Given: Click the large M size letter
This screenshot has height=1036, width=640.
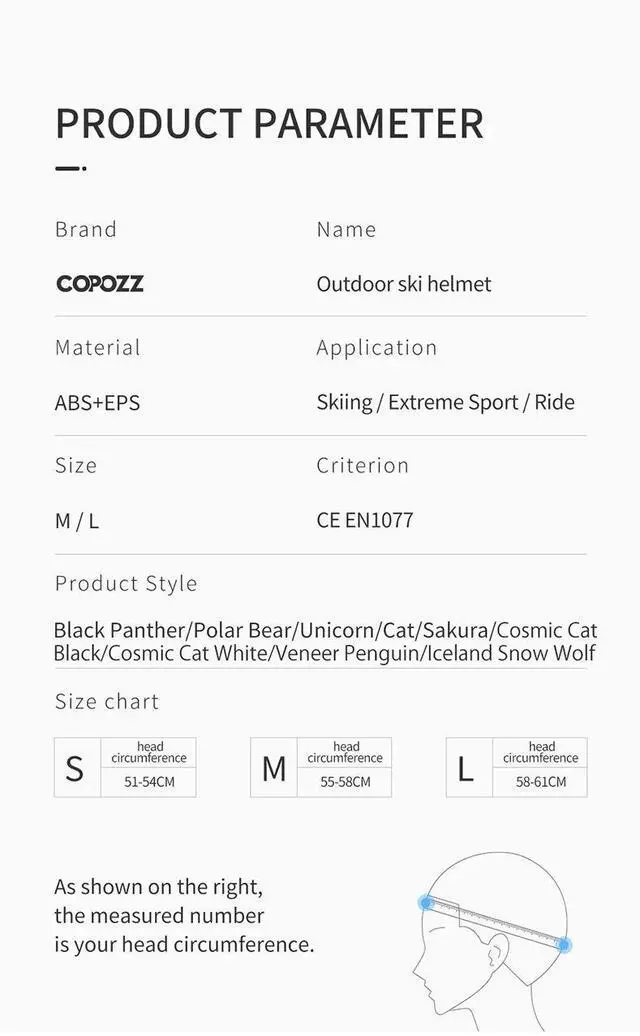Looking at the screenshot, I should pyautogui.click(x=274, y=768).
